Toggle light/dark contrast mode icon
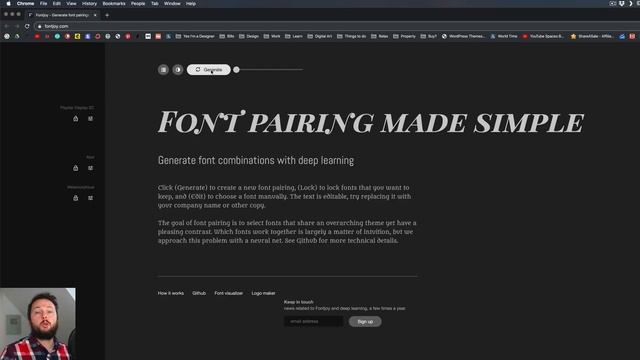The width and height of the screenshot is (640, 360). (x=178, y=70)
